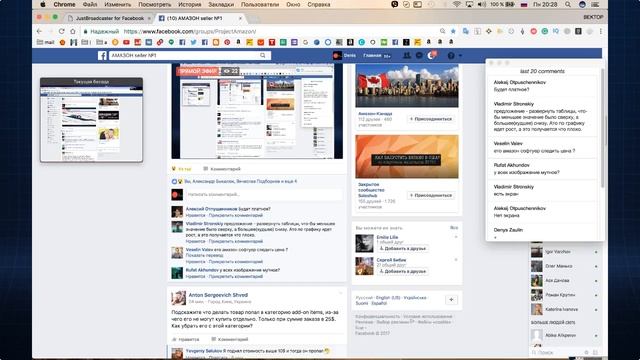The width and height of the screenshot is (640, 360).
Task: Click Комментарий under the live video
Action: pyautogui.click(x=222, y=169)
